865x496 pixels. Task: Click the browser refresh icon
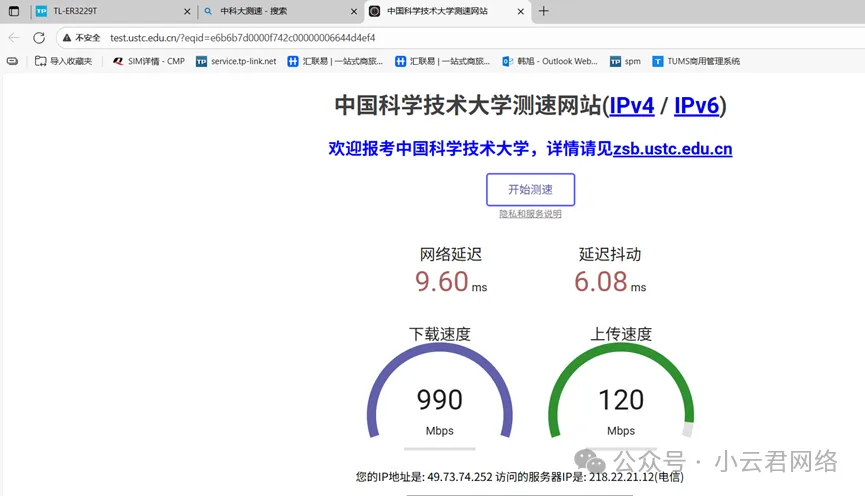[39, 38]
